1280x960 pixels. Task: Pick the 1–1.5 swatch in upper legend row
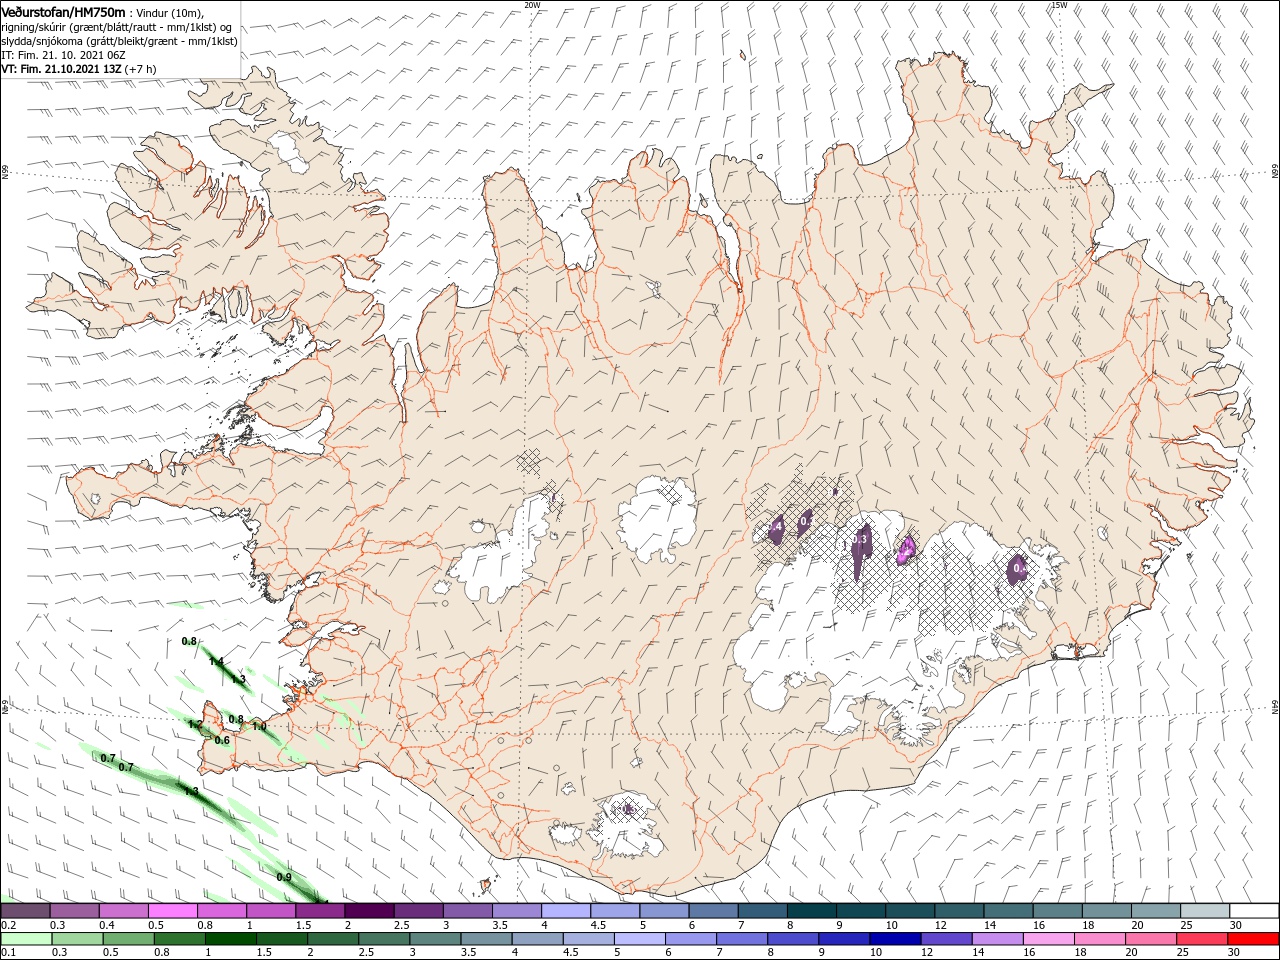(x=271, y=911)
